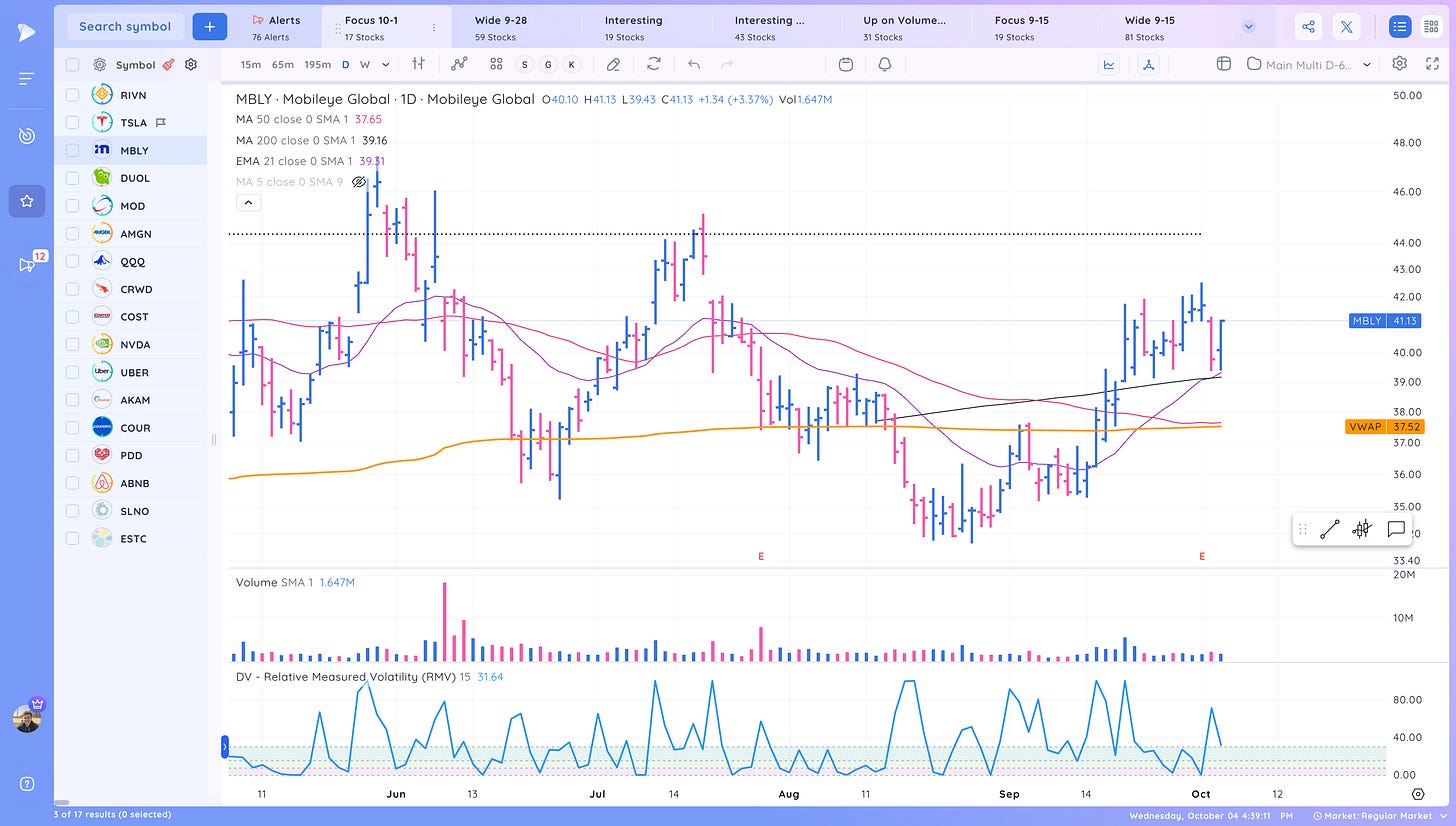
Task: Click the app logo icon in the sidebar
Action: point(26,32)
